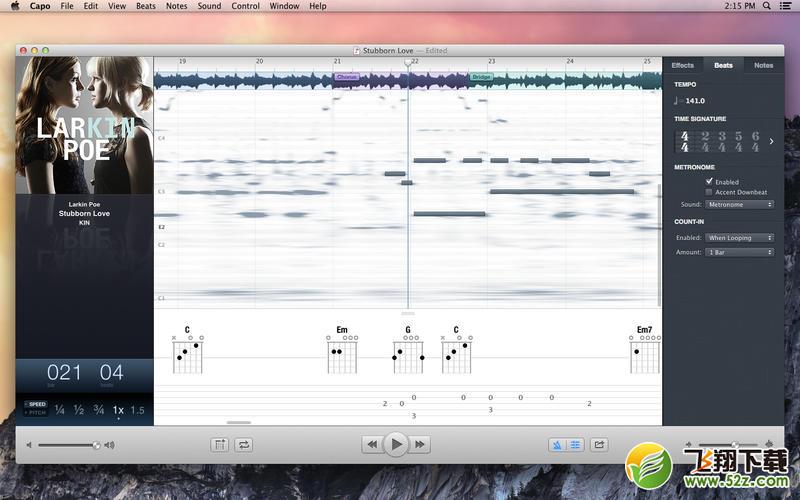Click the Share export icon
The height and width of the screenshot is (500, 800).
599,445
